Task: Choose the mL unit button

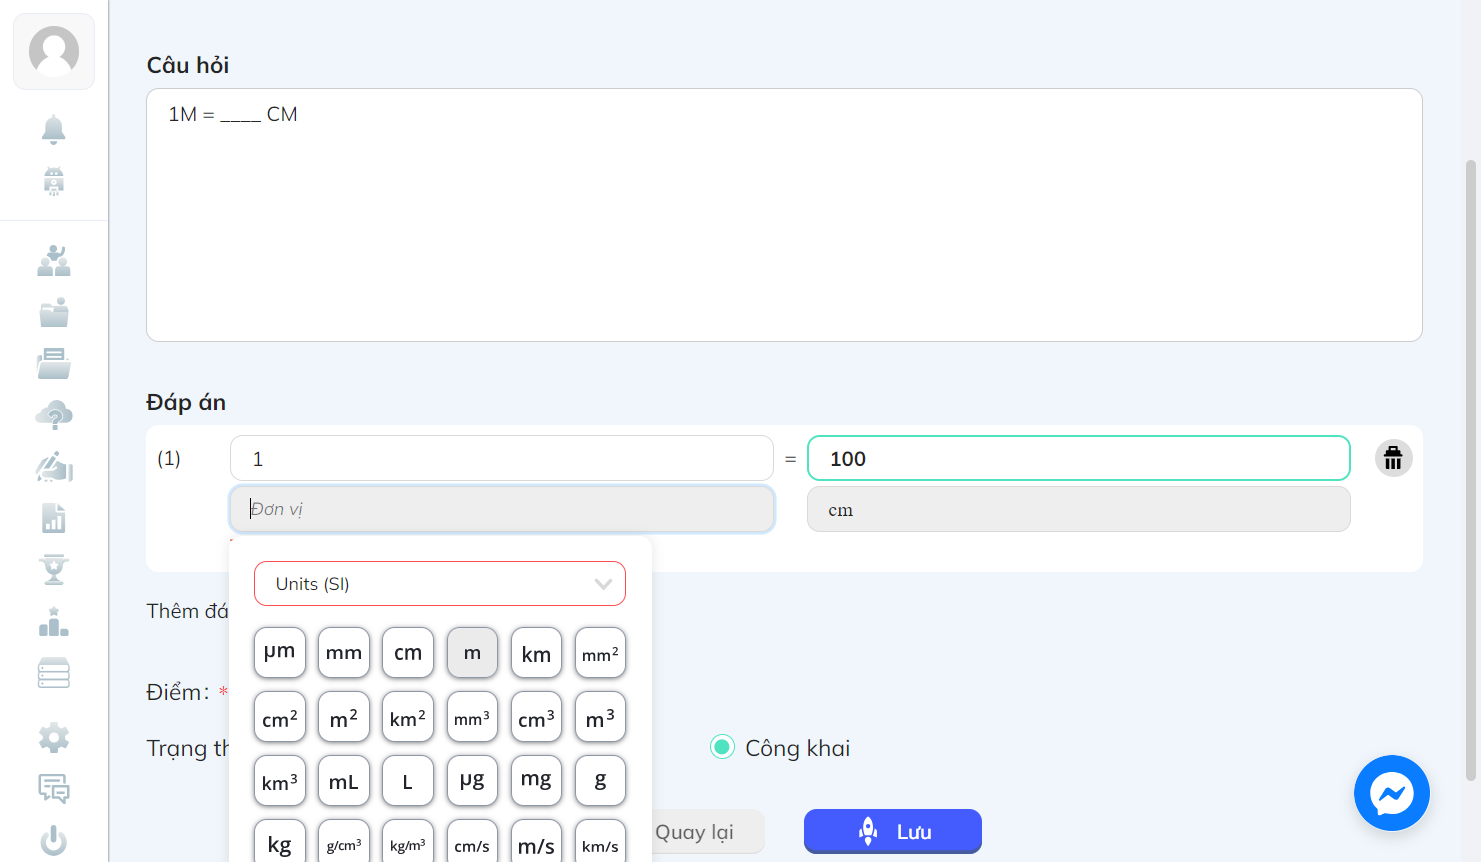Action: click(344, 781)
